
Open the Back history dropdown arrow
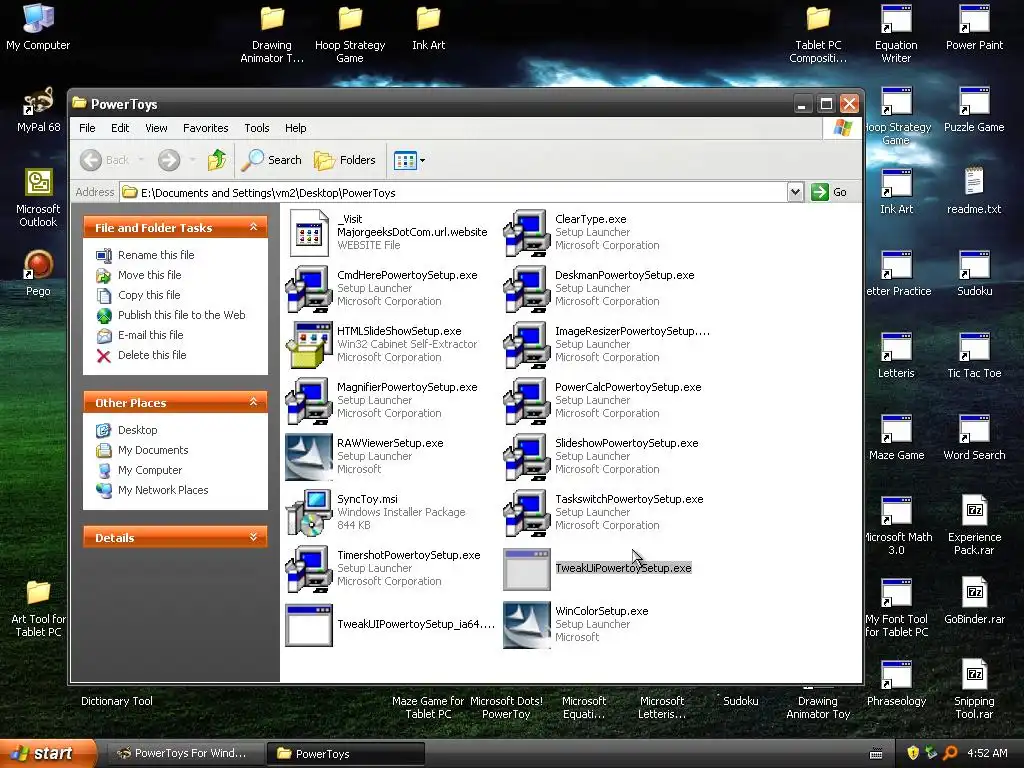coord(140,160)
